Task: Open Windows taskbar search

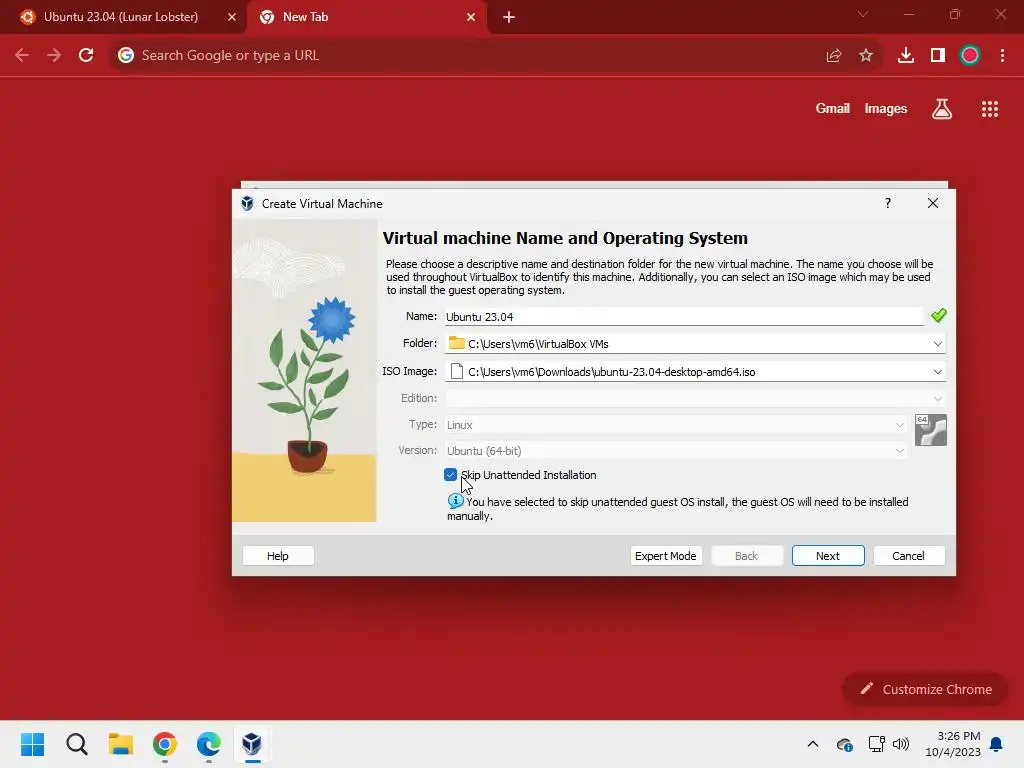Action: (76, 744)
